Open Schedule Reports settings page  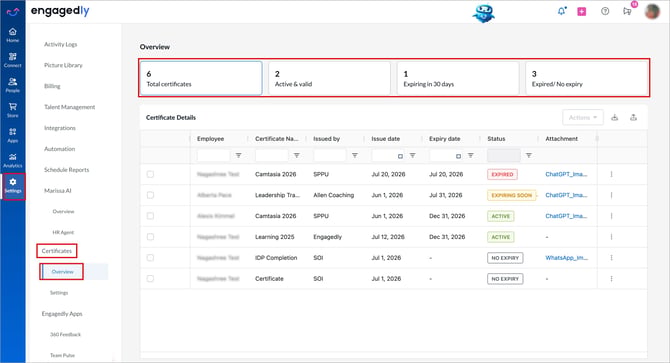(67, 170)
